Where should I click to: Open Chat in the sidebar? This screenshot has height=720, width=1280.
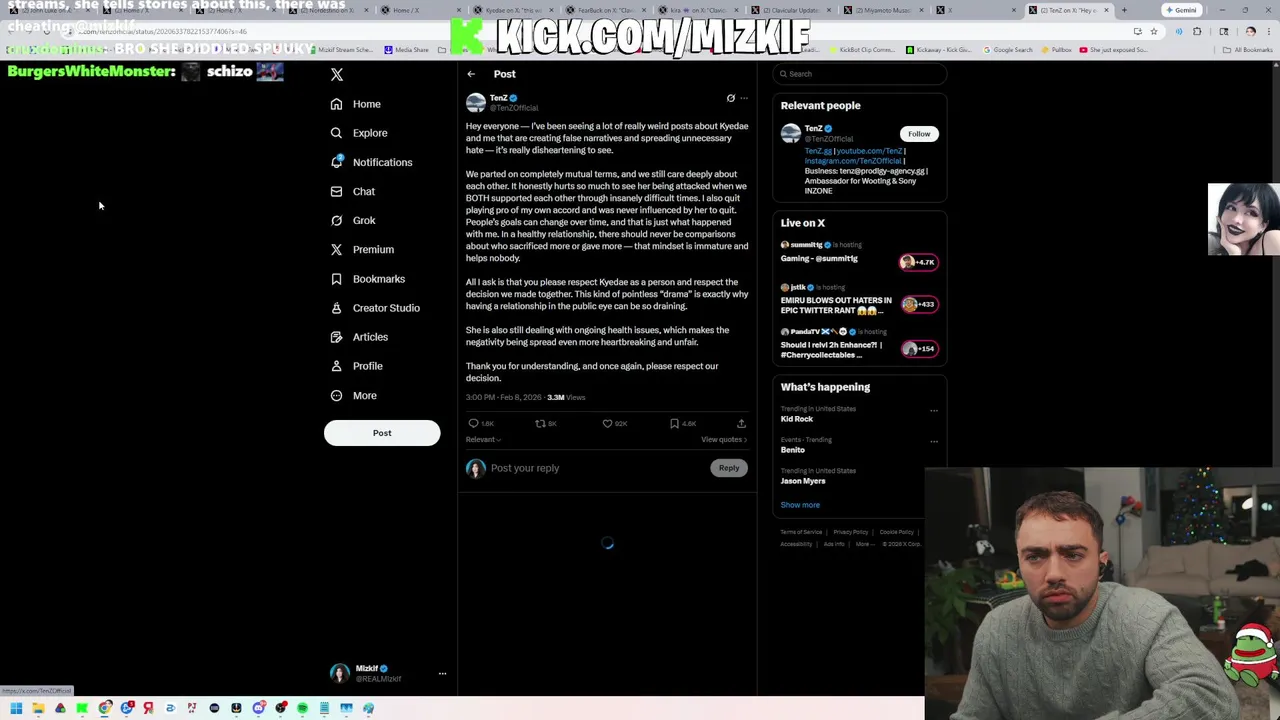(x=352, y=191)
